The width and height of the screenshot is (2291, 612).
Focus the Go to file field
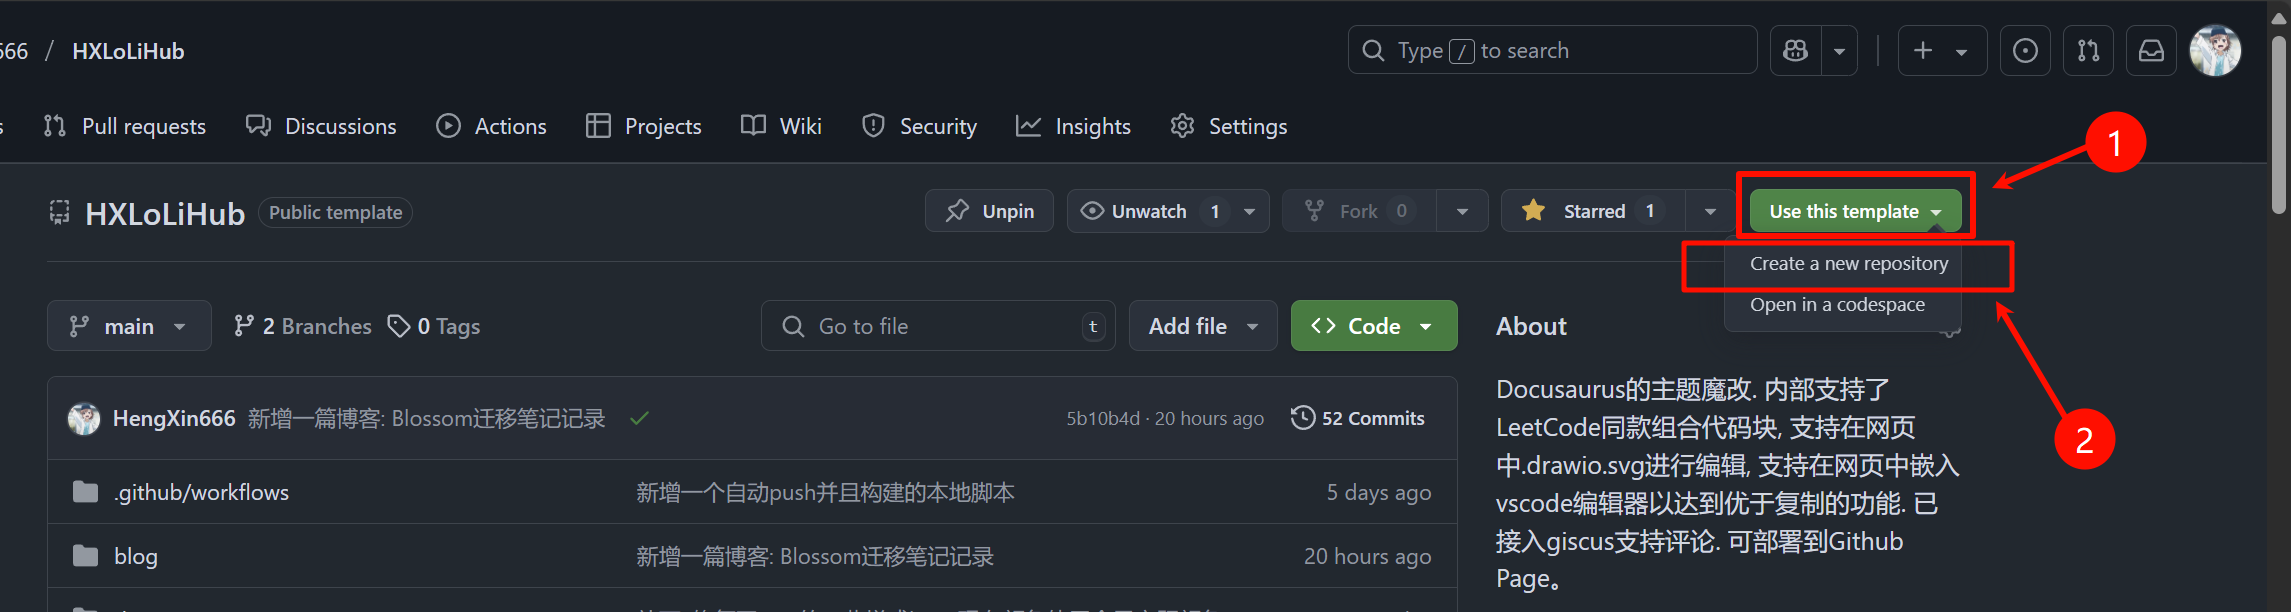click(939, 326)
